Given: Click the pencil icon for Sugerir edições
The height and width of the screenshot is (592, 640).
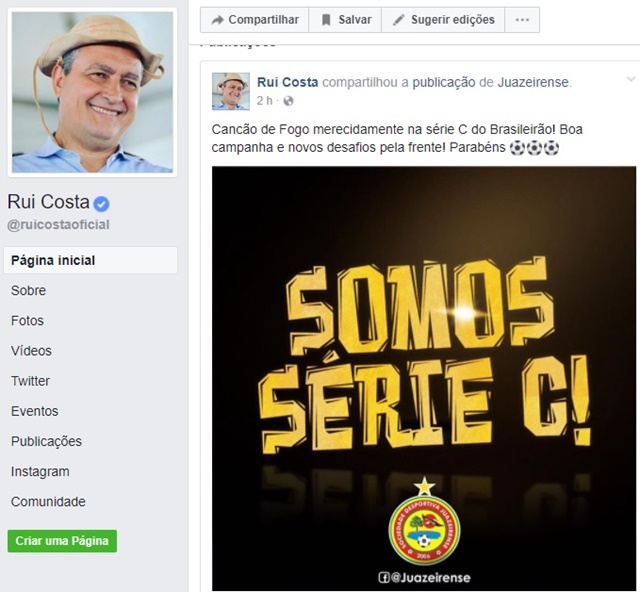Looking at the screenshot, I should click(x=398, y=20).
